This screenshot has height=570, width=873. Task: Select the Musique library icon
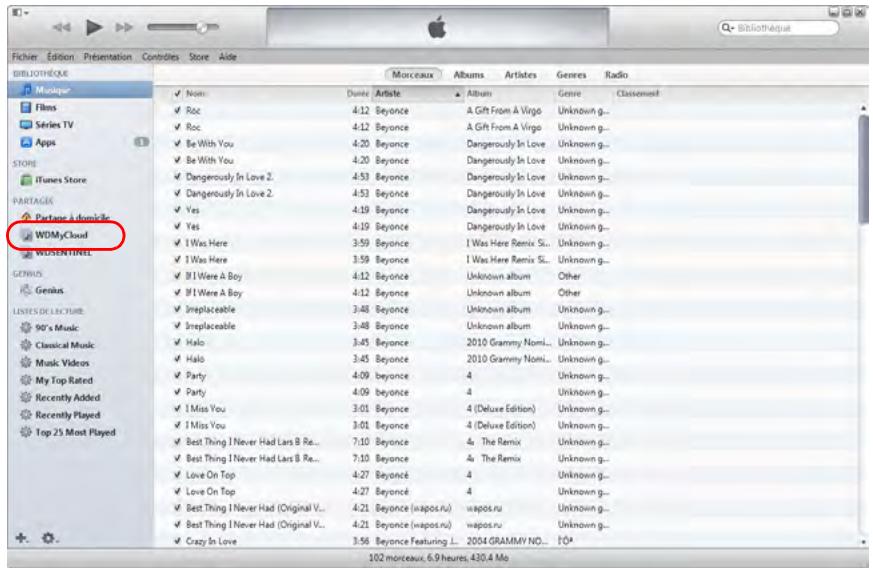[x=26, y=90]
